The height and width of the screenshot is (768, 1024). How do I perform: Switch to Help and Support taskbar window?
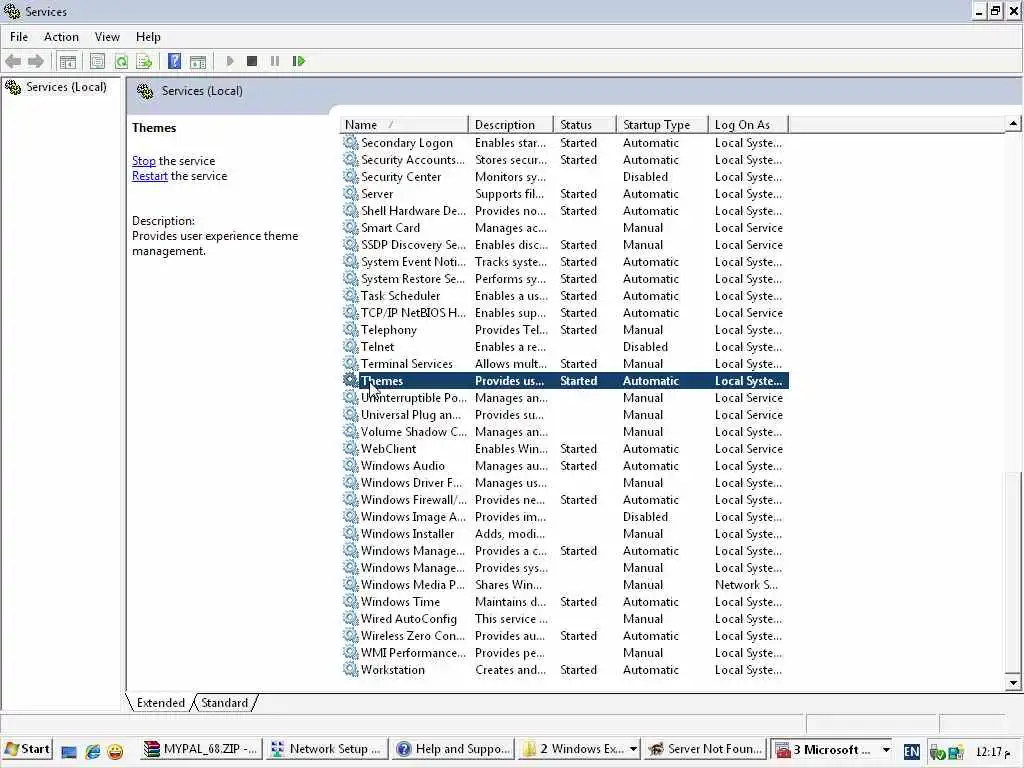click(453, 749)
